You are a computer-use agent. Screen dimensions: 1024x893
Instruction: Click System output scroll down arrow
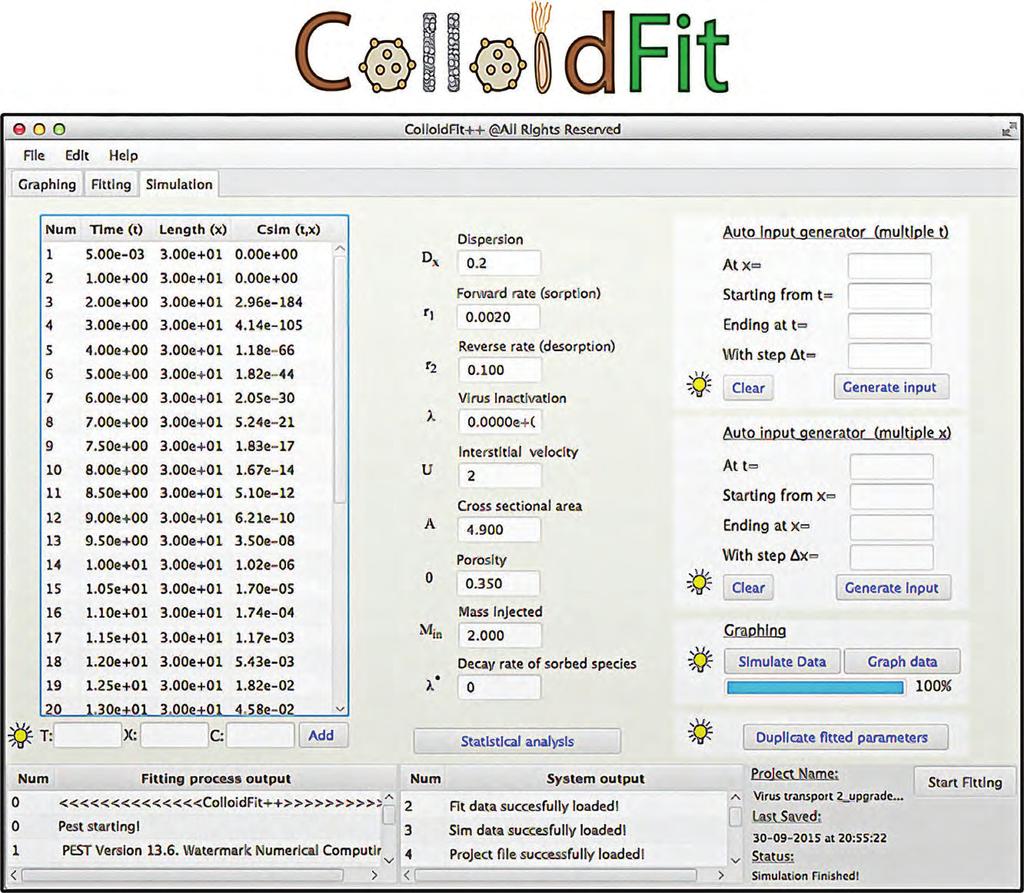click(735, 860)
